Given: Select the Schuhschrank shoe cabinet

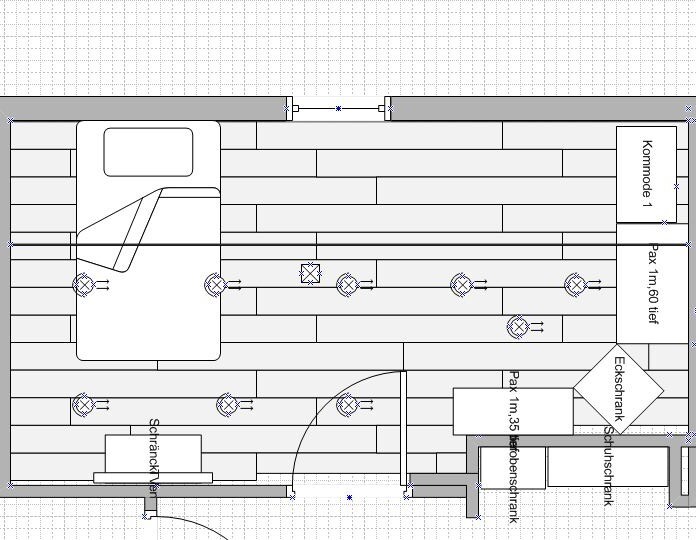Looking at the screenshot, I should 607,466.
